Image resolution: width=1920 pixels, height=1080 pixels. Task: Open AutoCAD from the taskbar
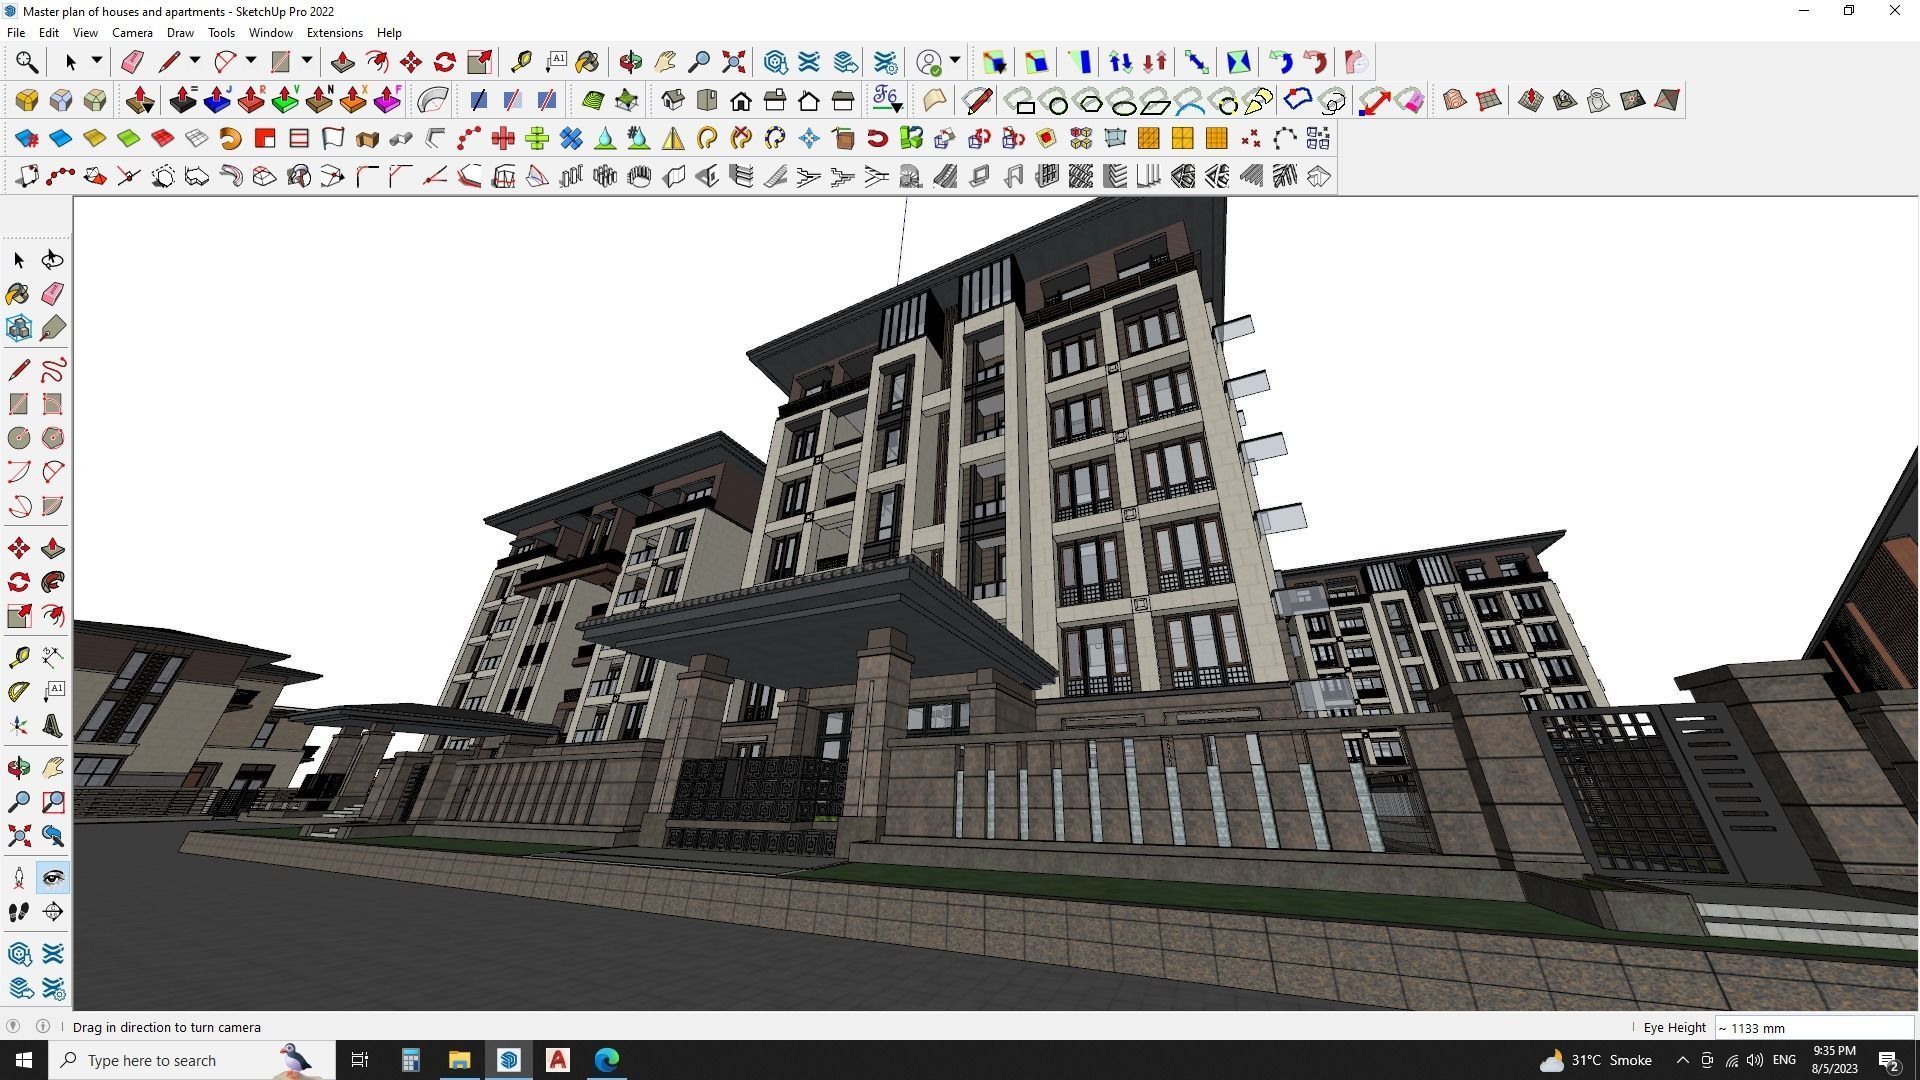click(558, 1060)
